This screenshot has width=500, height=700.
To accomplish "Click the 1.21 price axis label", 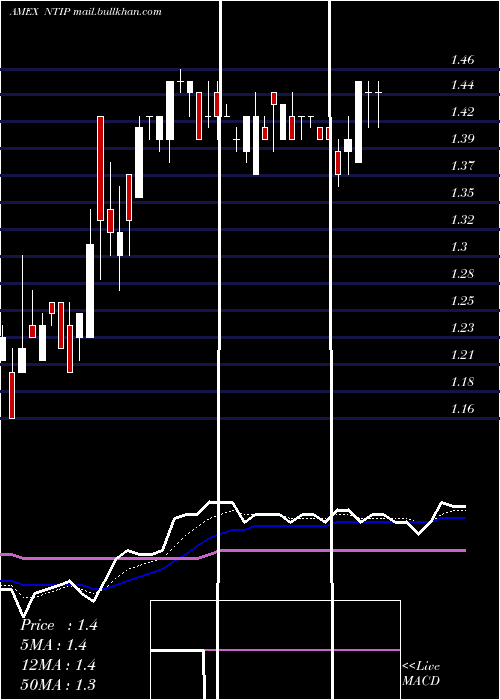I will pyautogui.click(x=462, y=354).
